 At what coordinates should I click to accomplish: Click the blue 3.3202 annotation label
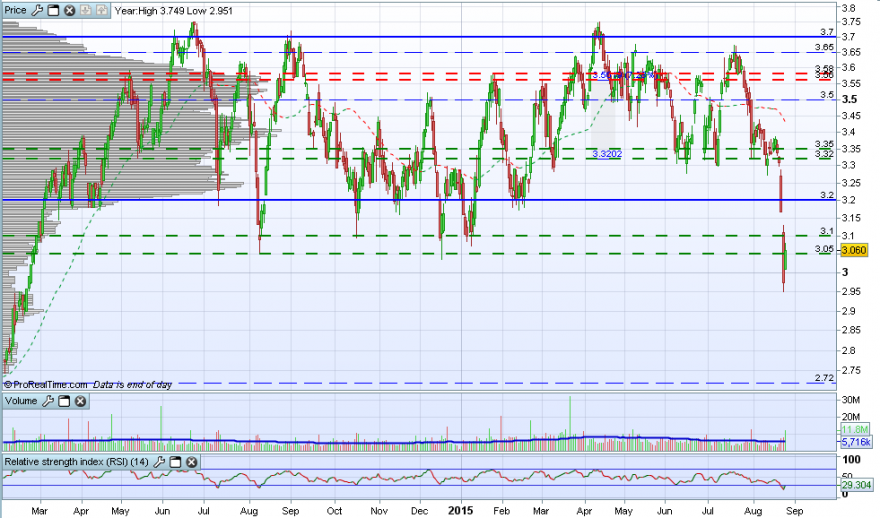pos(607,154)
